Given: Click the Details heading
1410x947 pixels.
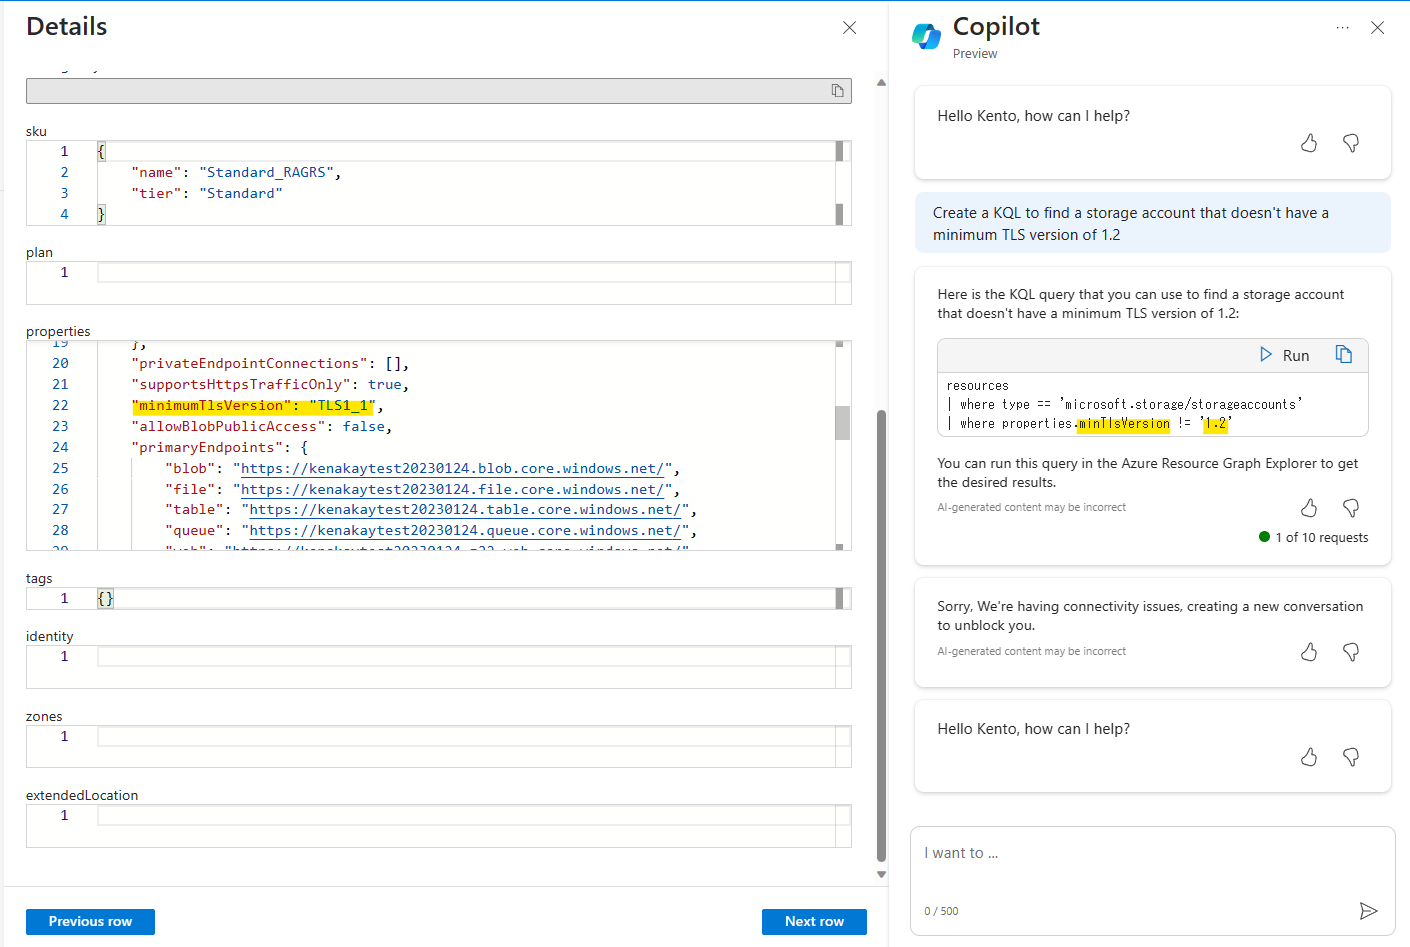Looking at the screenshot, I should [67, 27].
